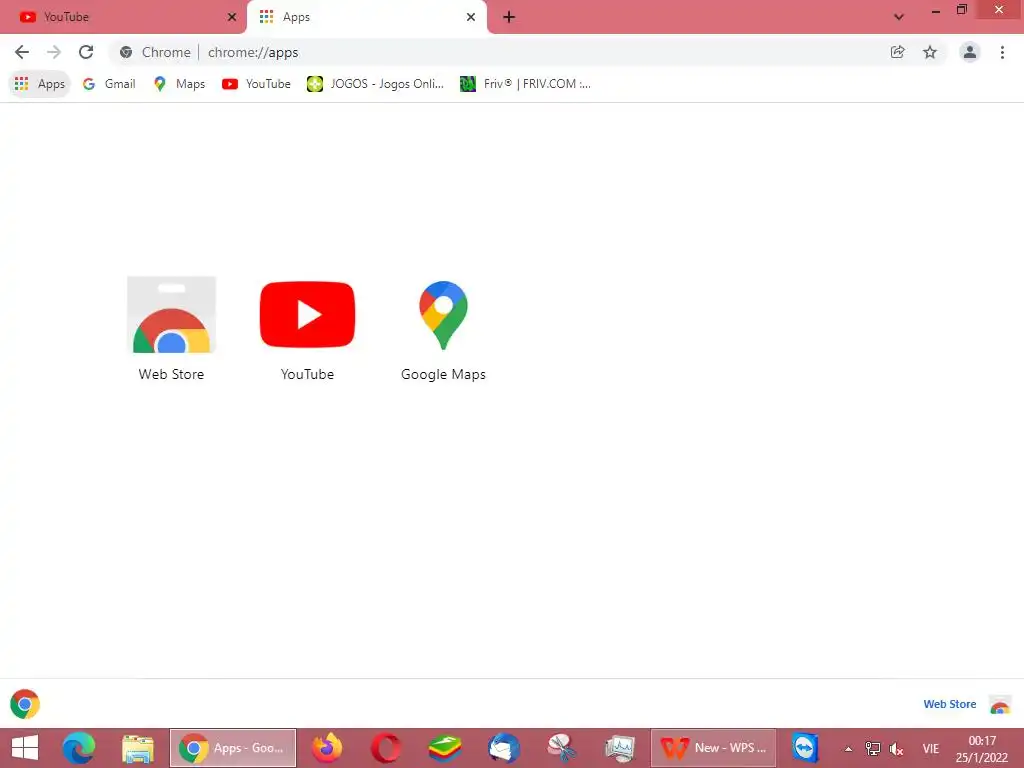Click the forward navigation arrow
Screen dimensions: 1024x768
54,52
